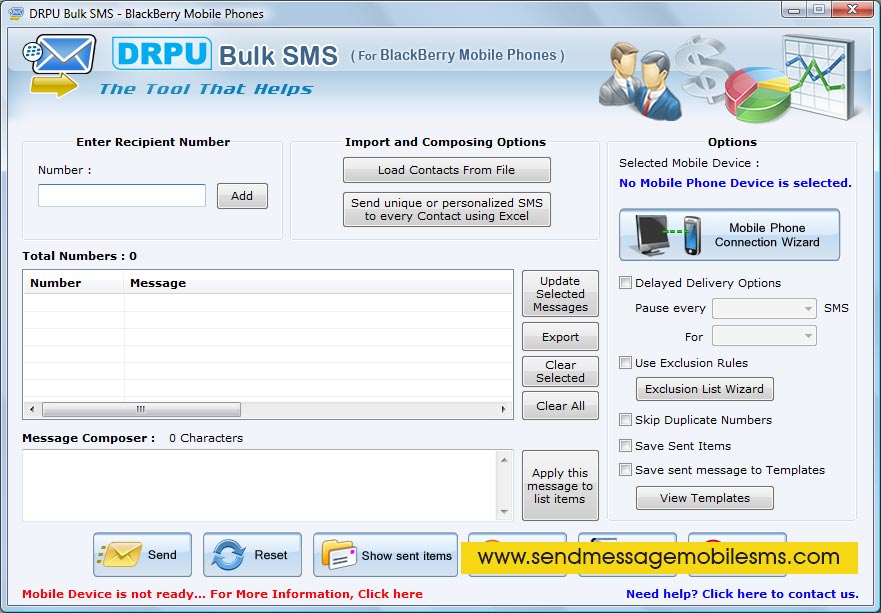Viewport: 881px width, 613px height.
Task: Click the Message column header
Action: click(318, 283)
